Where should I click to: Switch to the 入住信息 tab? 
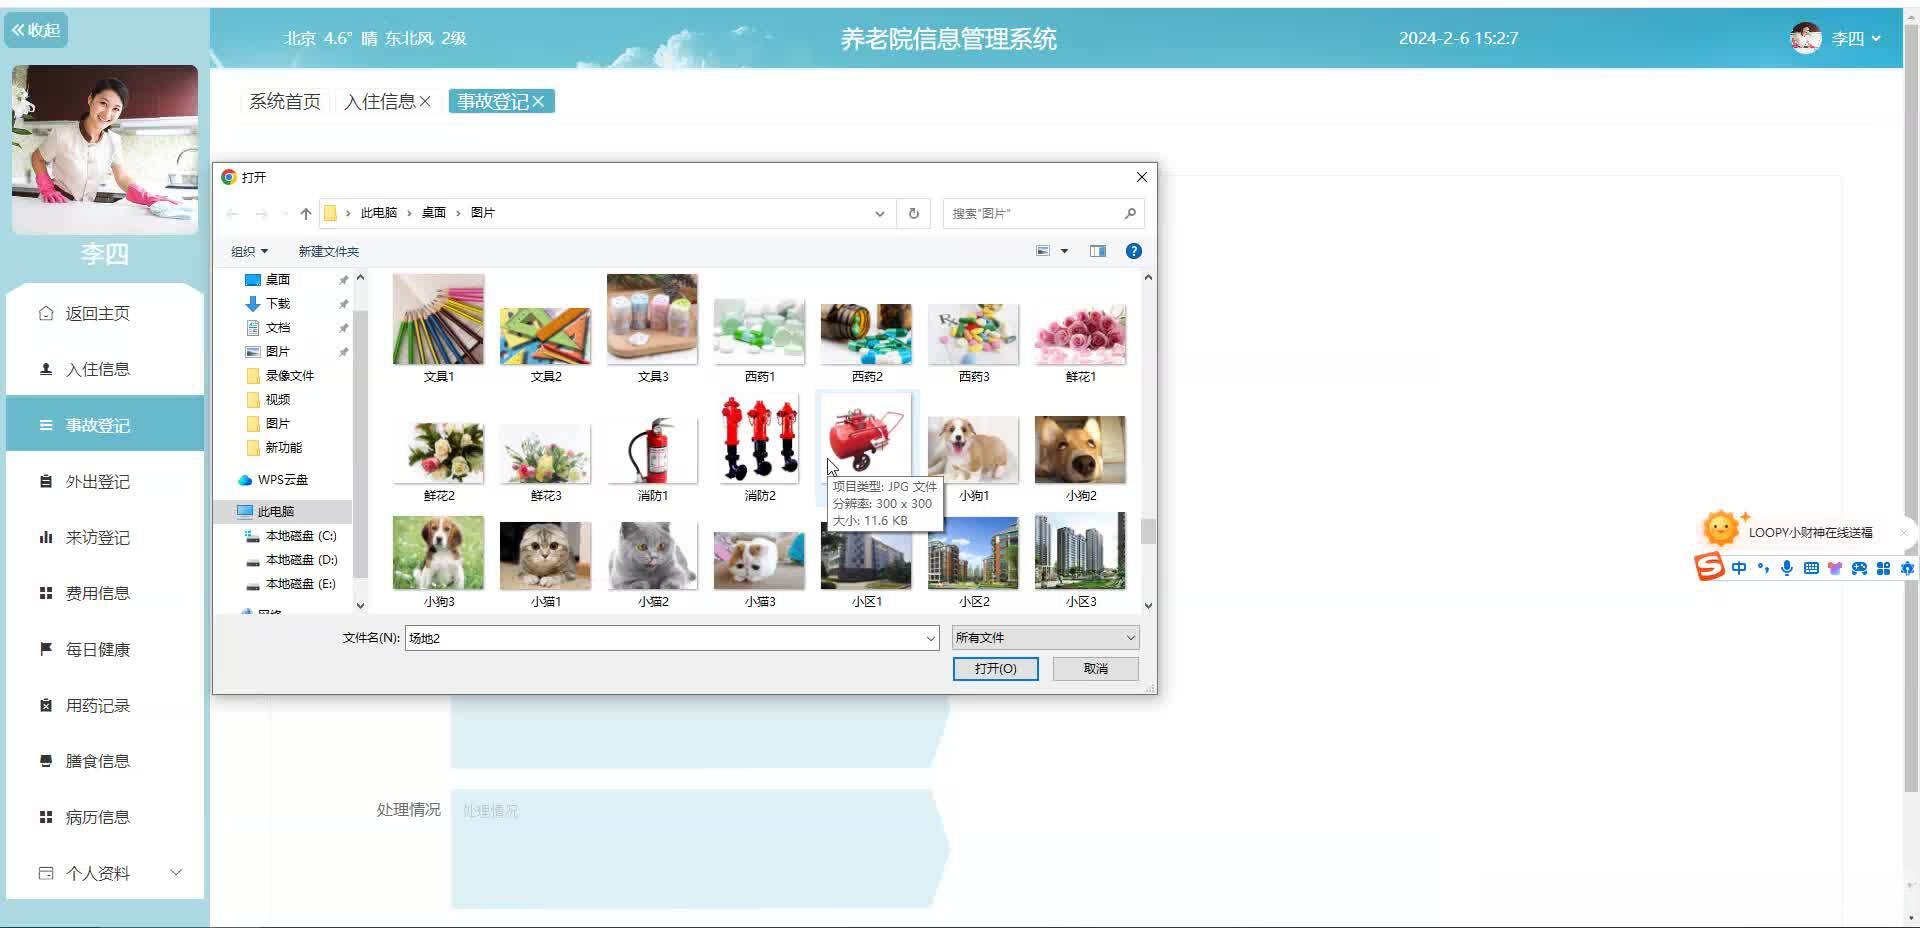(382, 101)
